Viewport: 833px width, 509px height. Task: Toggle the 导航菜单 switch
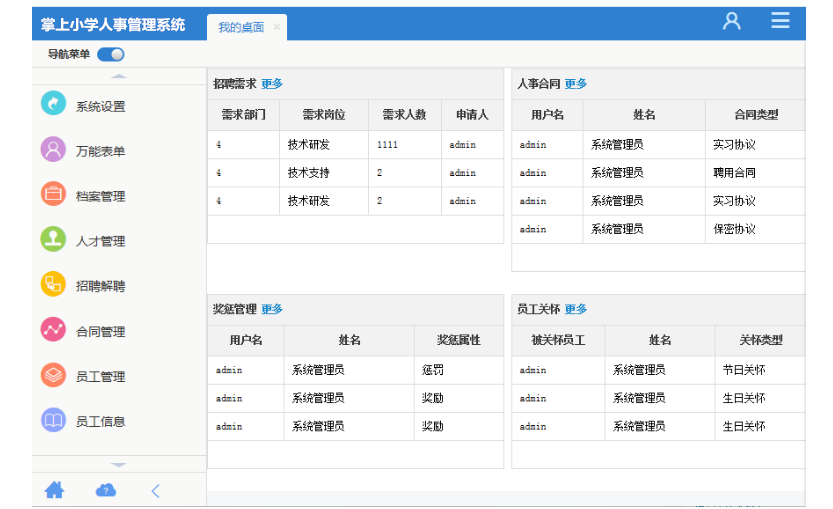(x=111, y=54)
